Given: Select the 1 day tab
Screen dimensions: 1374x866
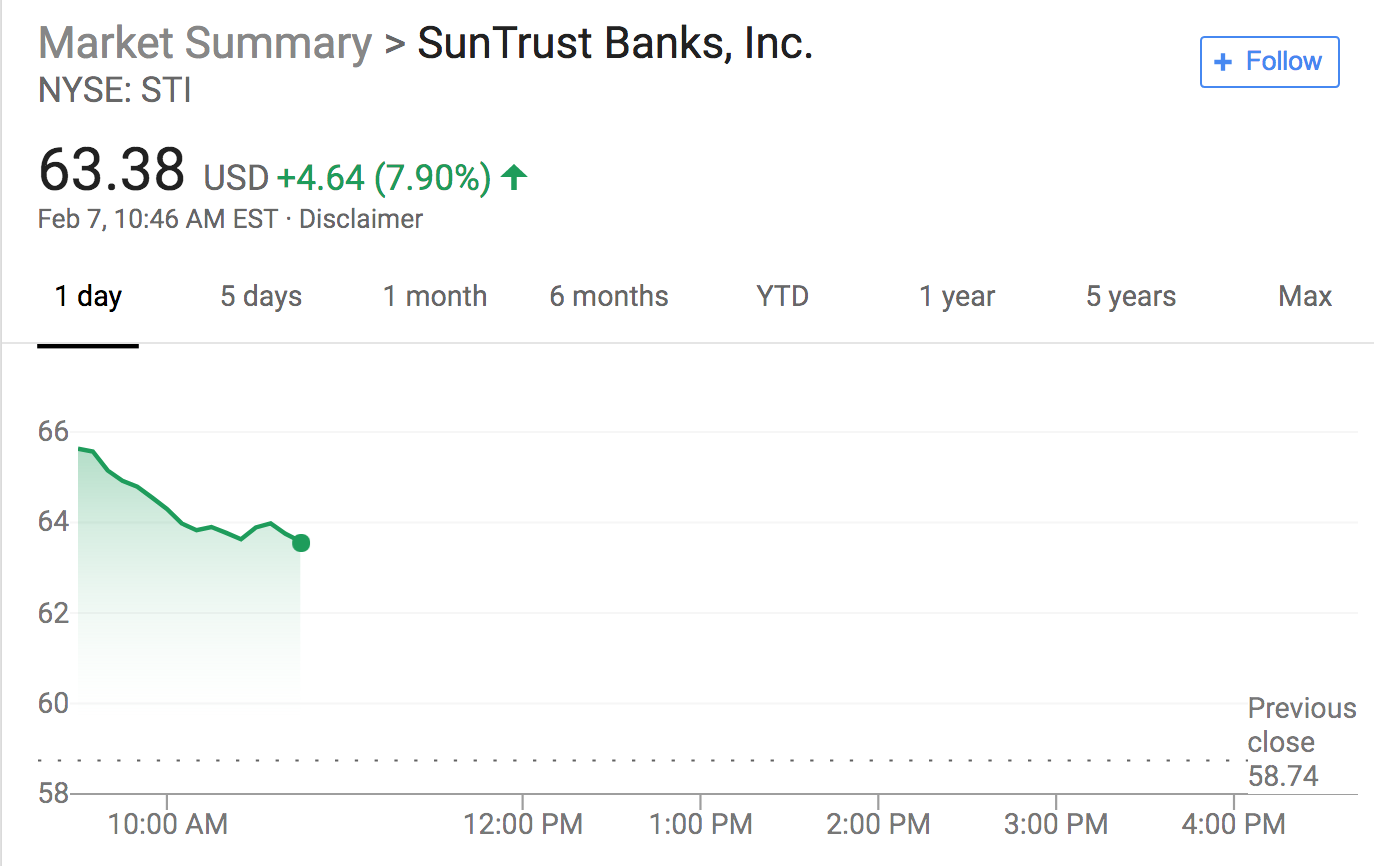Looking at the screenshot, I should point(88,296).
